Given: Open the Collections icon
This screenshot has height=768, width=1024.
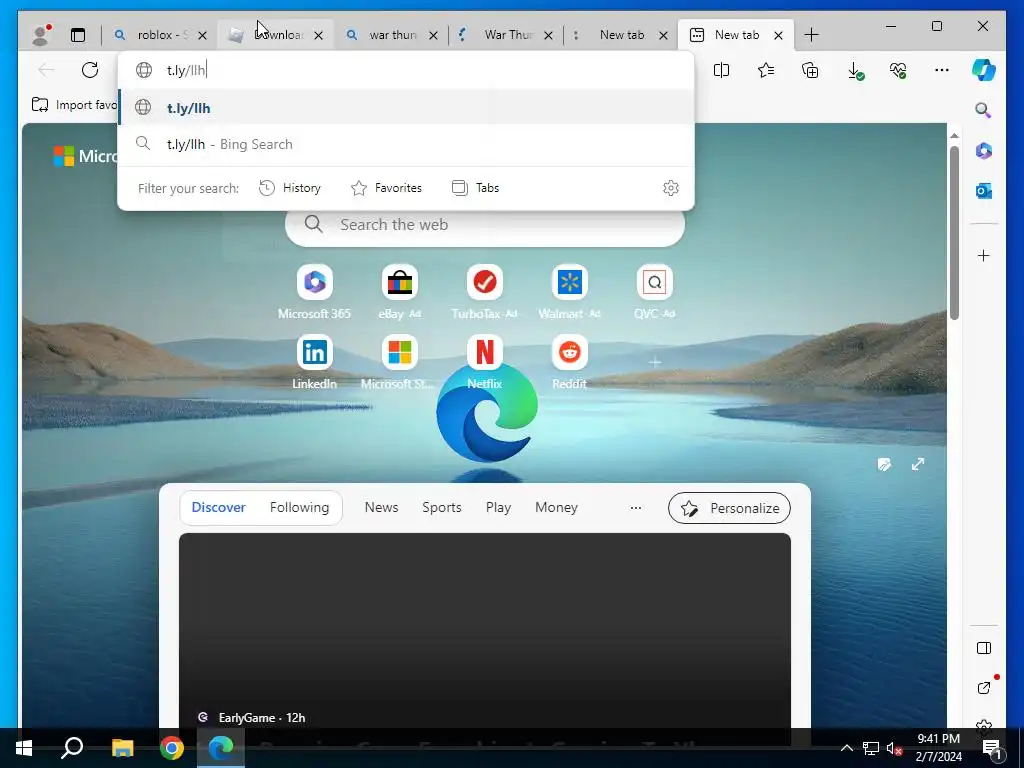Looking at the screenshot, I should click(x=810, y=70).
